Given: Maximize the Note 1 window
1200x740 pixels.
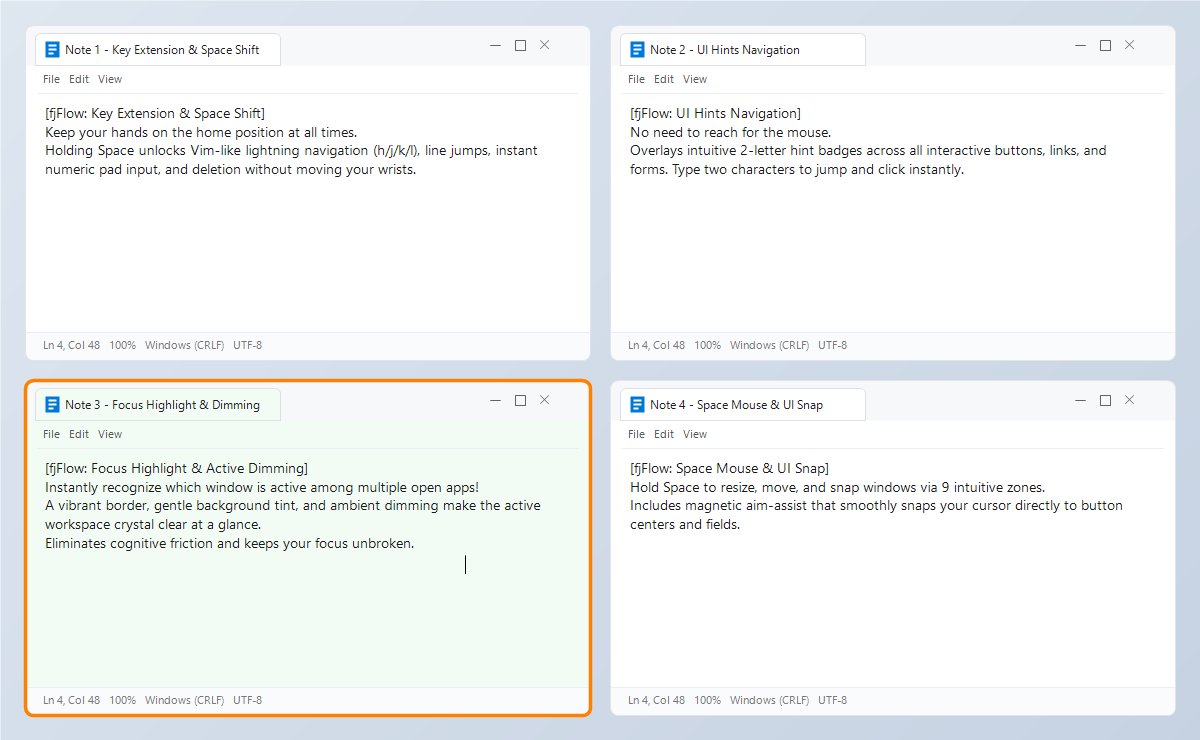Looking at the screenshot, I should click(520, 45).
